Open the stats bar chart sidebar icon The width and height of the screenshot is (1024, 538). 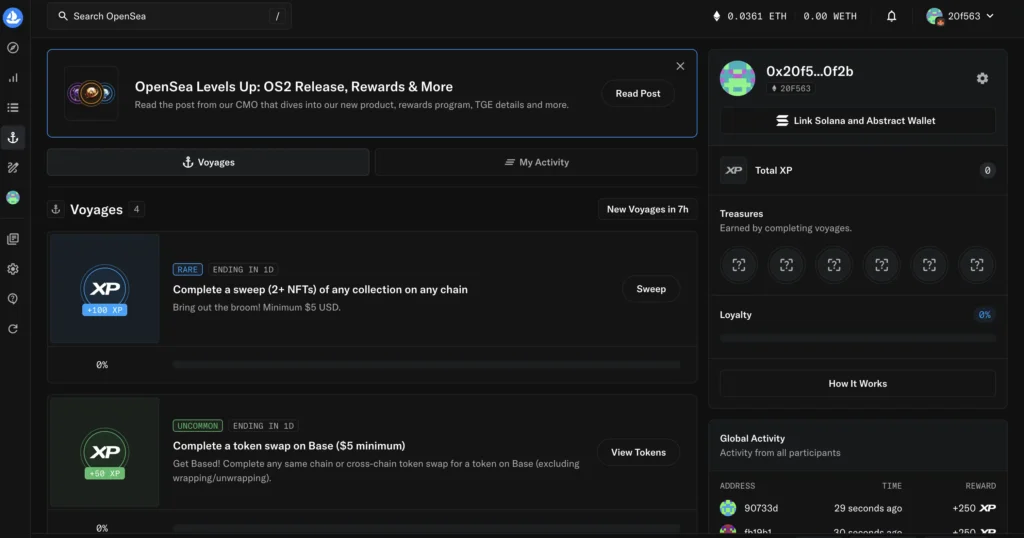coord(13,78)
